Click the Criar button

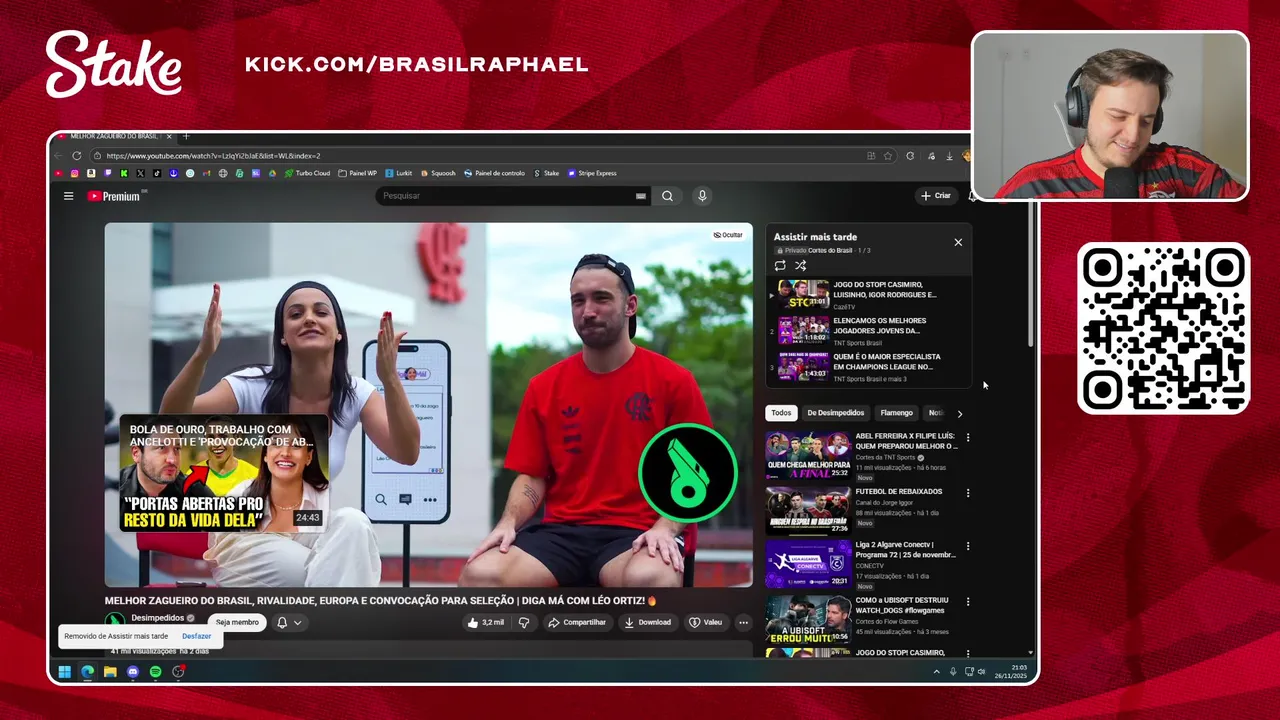pyautogui.click(x=936, y=196)
